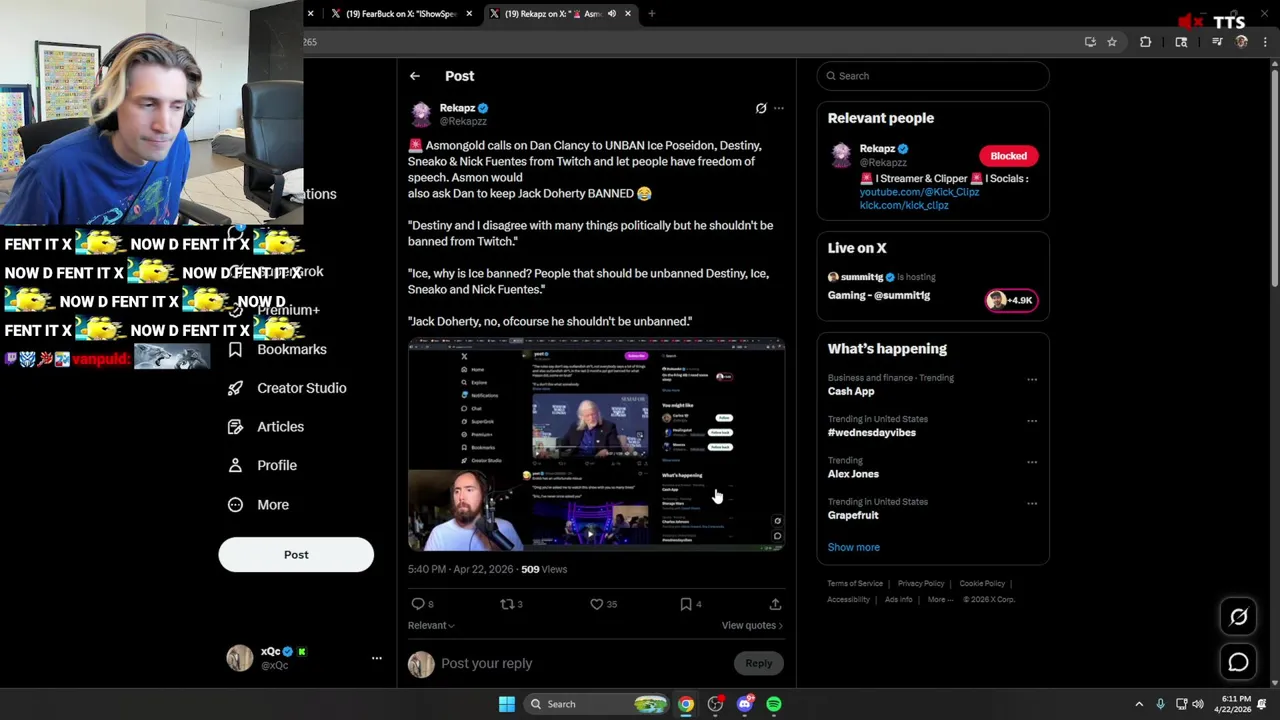Bookmark this page with the star icon
Screen dimensions: 1280x720
[1112, 42]
